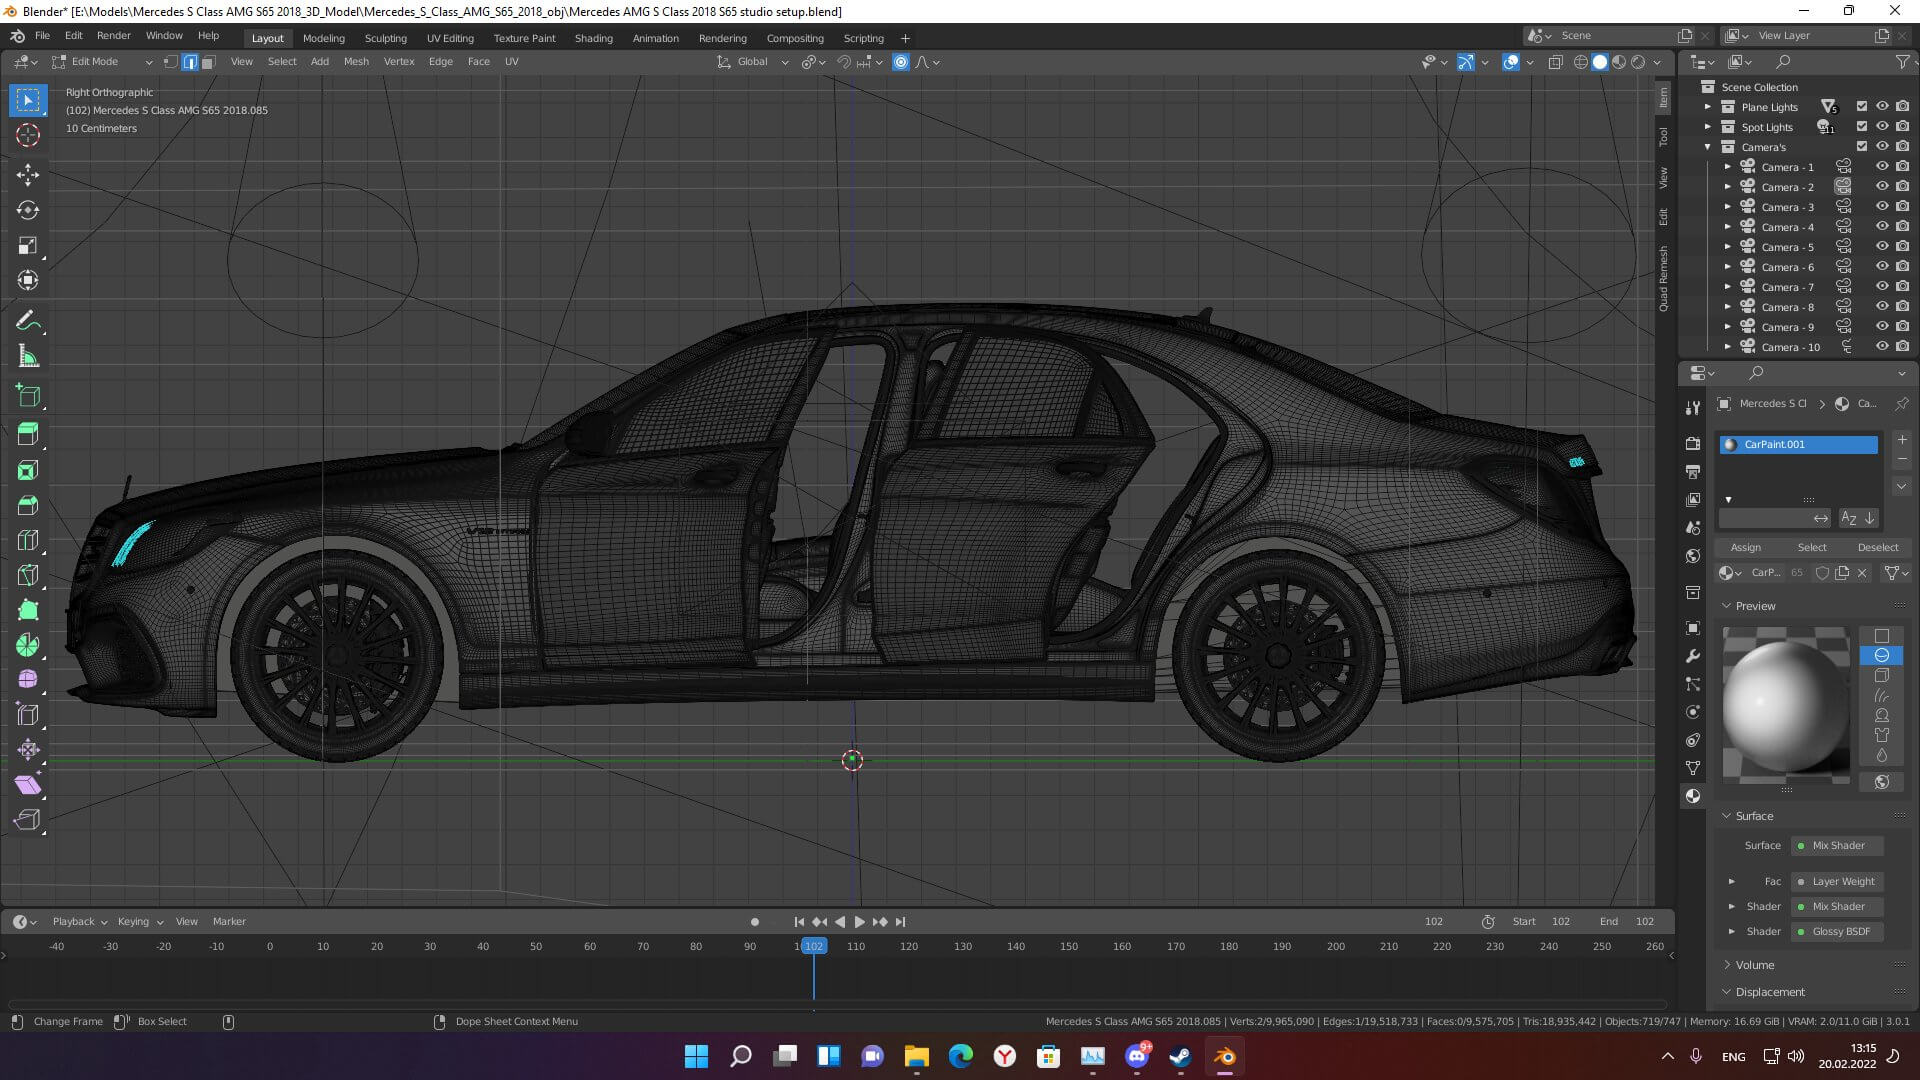
Task: Click the Glossy BSDF shader button
Action: tap(1838, 932)
